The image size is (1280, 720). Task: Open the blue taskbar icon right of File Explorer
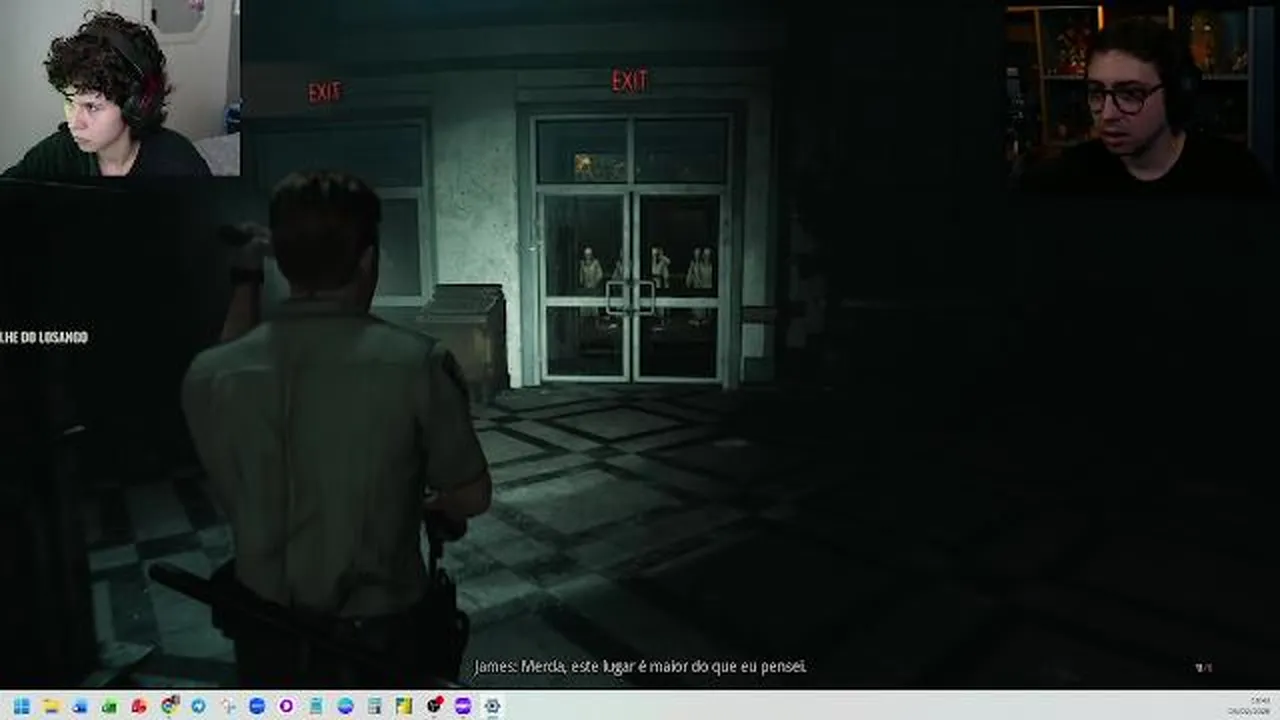tap(80, 706)
